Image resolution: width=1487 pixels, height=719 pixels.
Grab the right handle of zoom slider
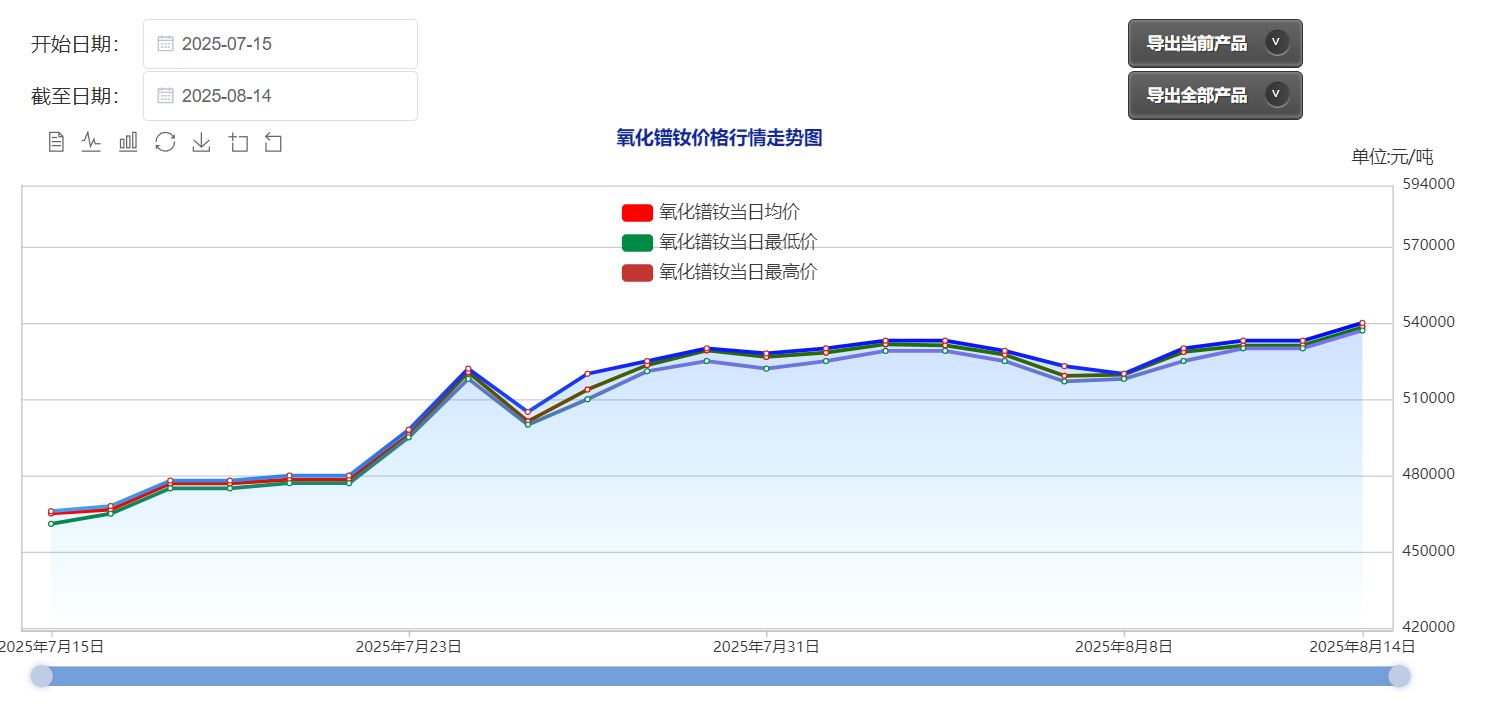click(x=1399, y=676)
